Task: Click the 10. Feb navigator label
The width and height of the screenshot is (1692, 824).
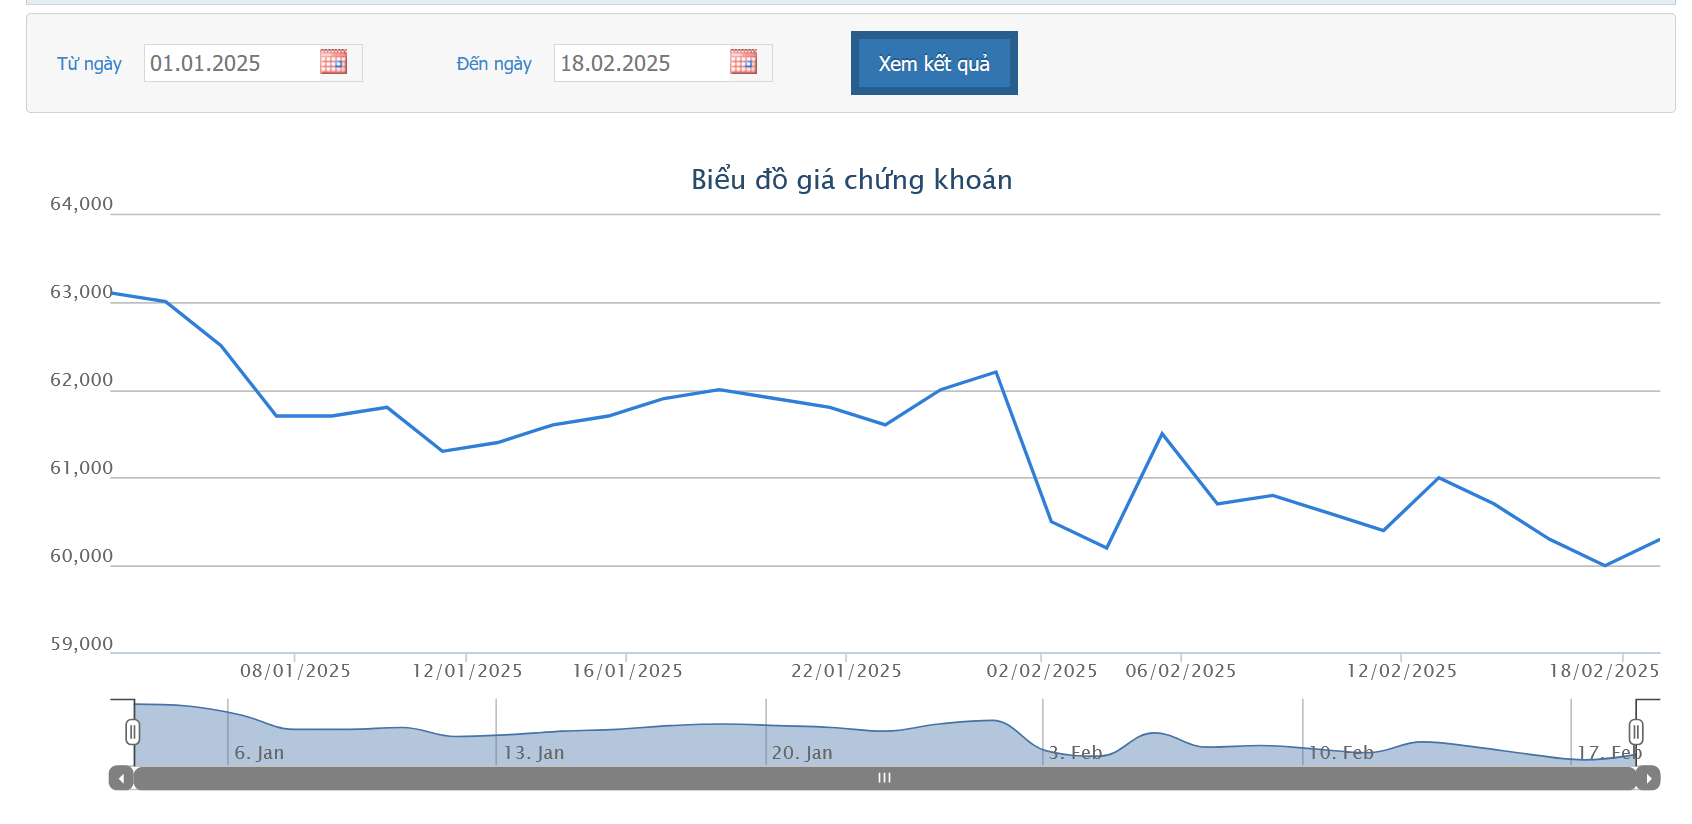Action: pyautogui.click(x=1341, y=753)
